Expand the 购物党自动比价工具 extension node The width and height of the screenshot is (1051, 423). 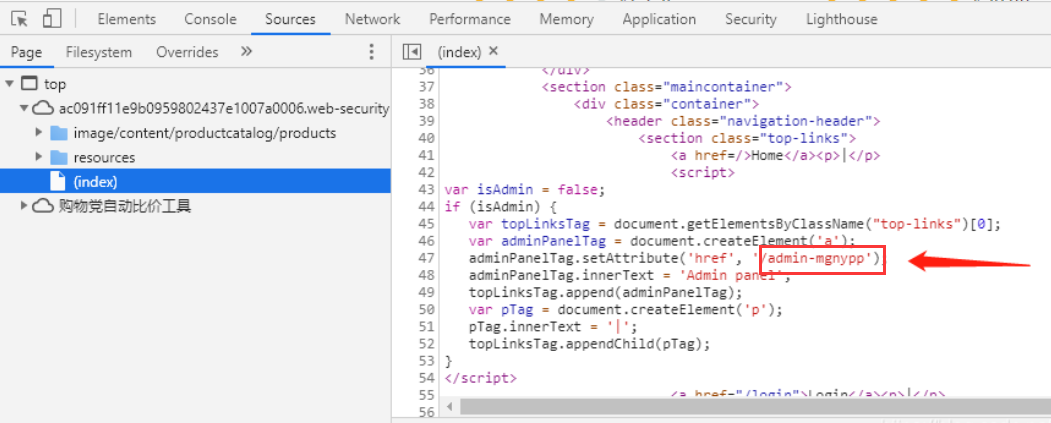tap(24, 206)
